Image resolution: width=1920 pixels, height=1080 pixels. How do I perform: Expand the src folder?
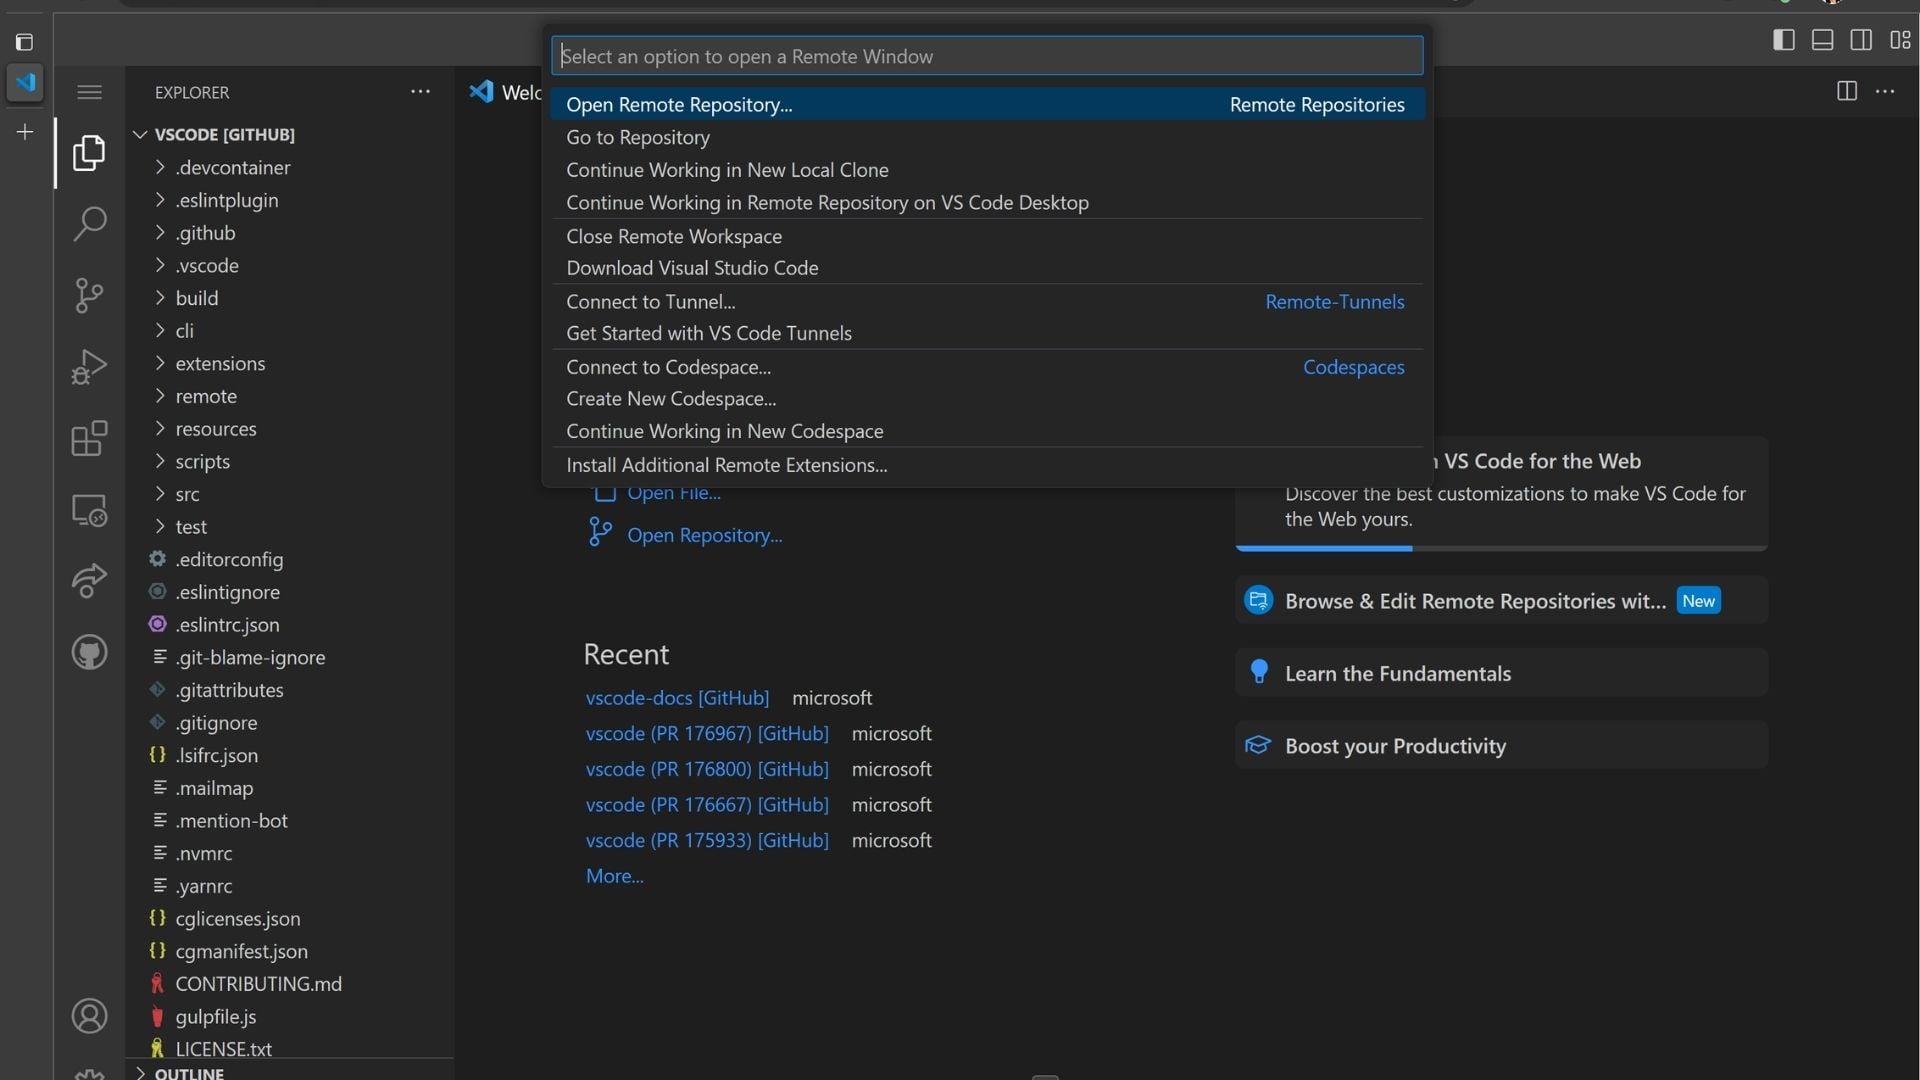tap(160, 494)
